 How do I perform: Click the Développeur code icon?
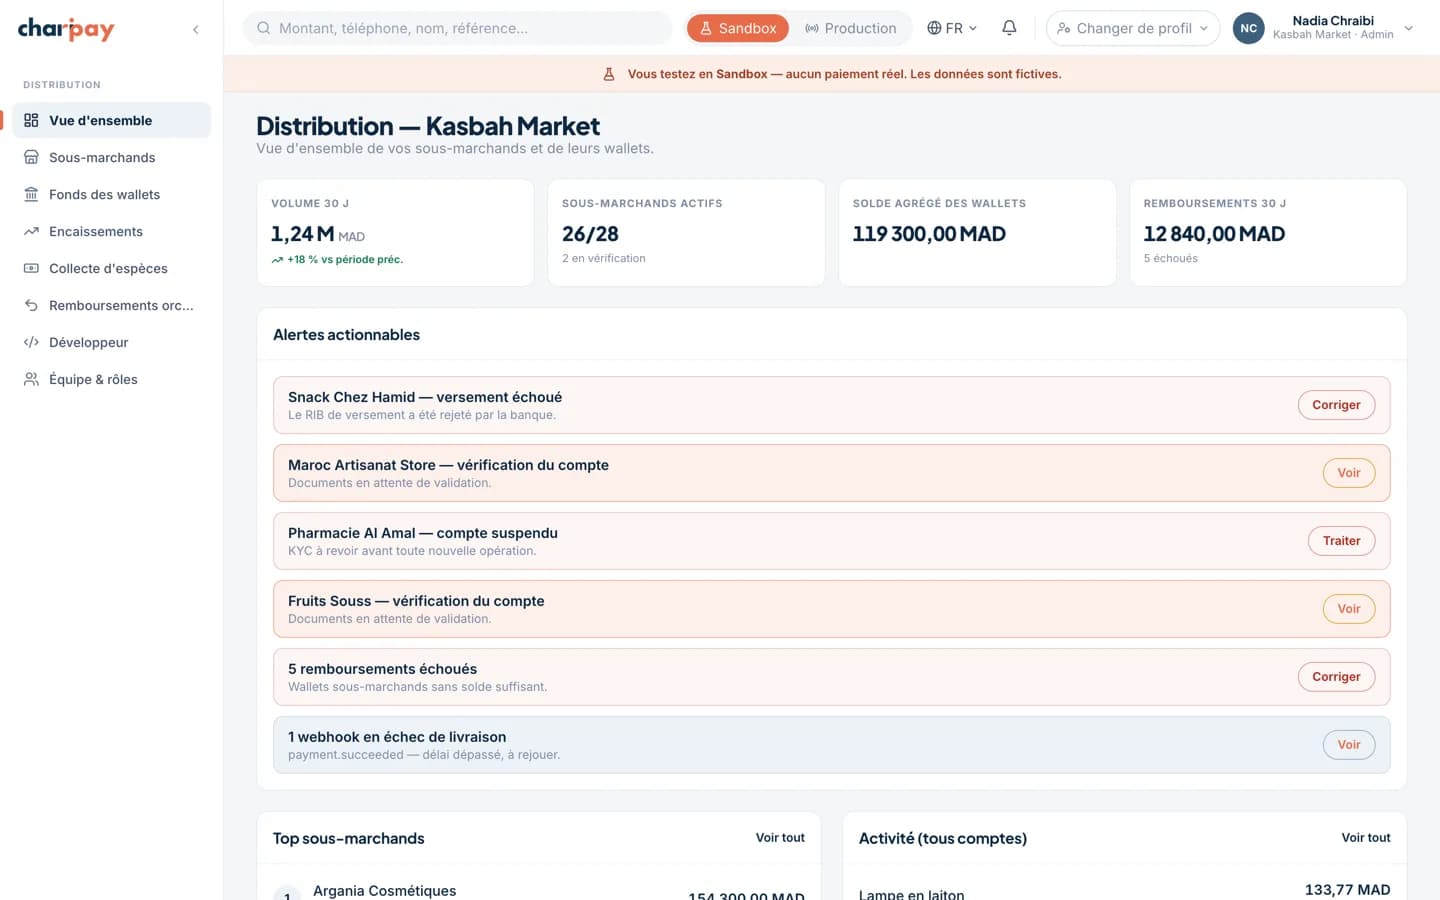coord(31,342)
